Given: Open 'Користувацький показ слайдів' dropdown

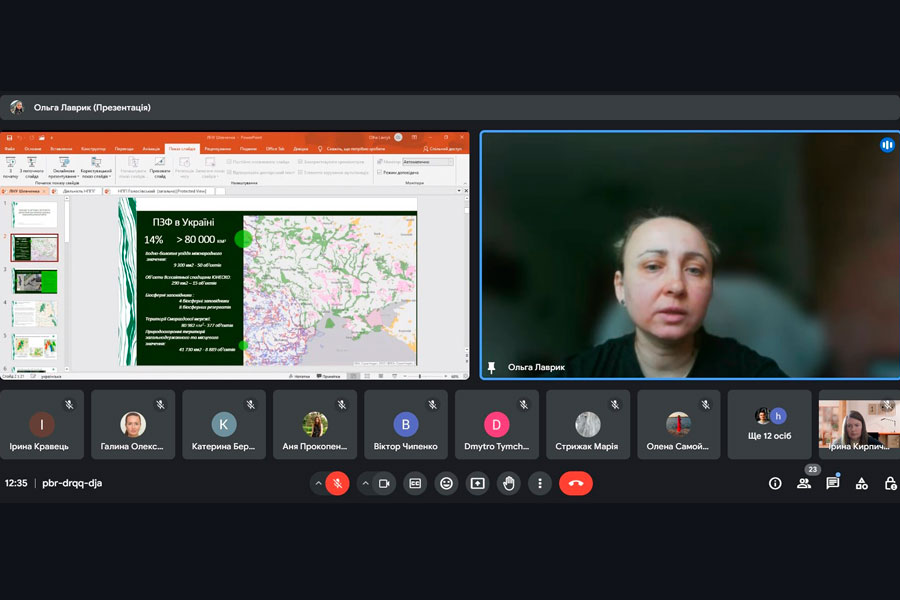Looking at the screenshot, I should click(96, 167).
